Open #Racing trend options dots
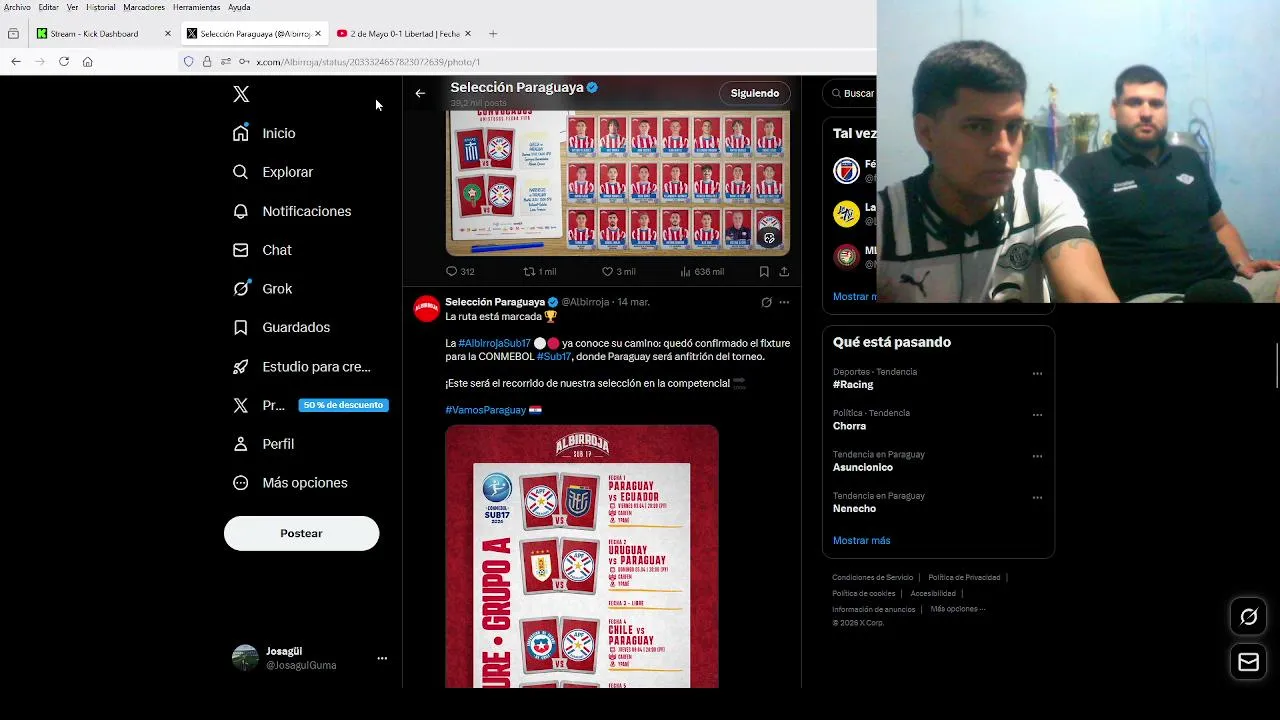The height and width of the screenshot is (720, 1280). (1037, 374)
